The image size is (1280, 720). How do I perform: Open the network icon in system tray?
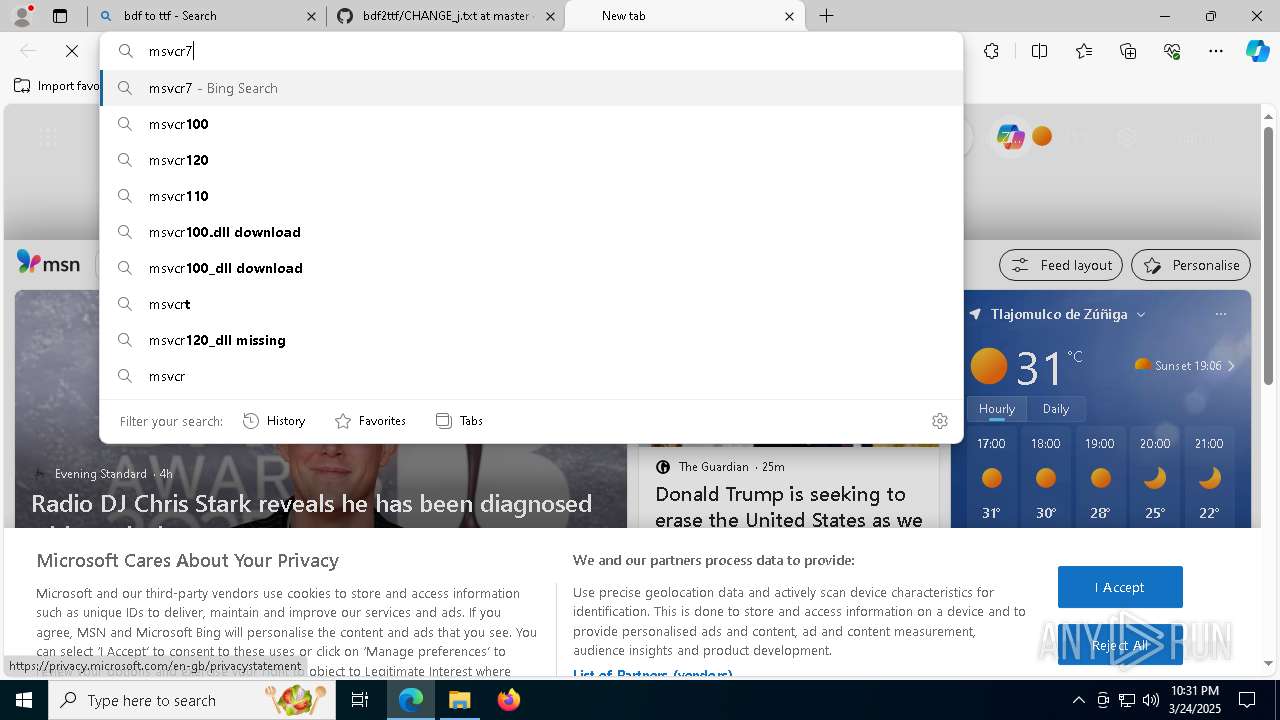click(x=1127, y=700)
